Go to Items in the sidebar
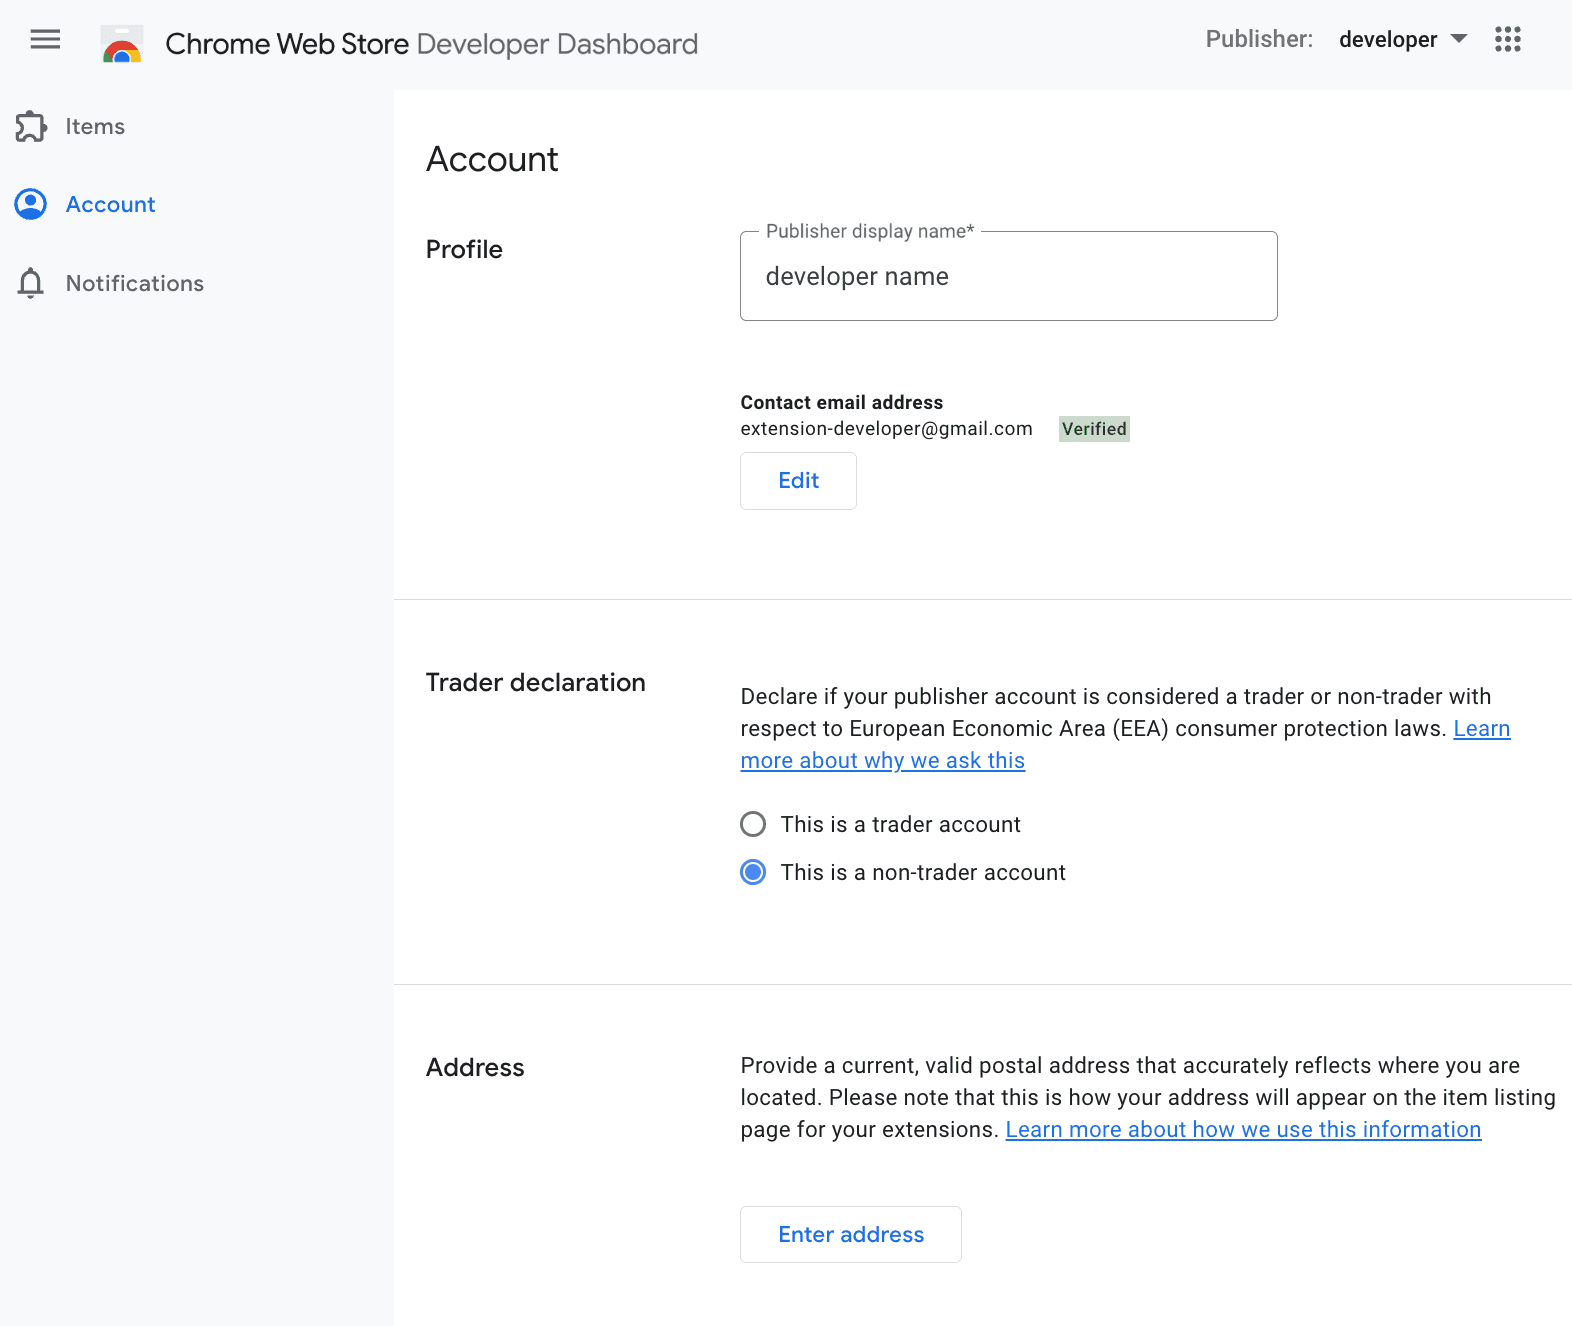Viewport: 1572px width, 1326px height. click(95, 127)
